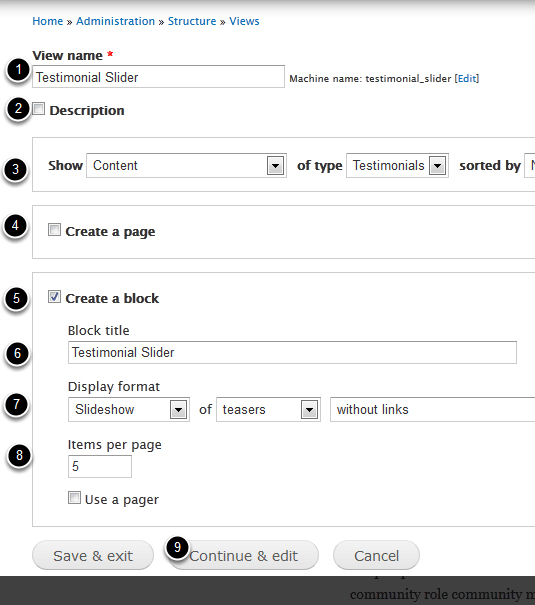
Task: Focus the View name text field
Action: click(x=159, y=77)
